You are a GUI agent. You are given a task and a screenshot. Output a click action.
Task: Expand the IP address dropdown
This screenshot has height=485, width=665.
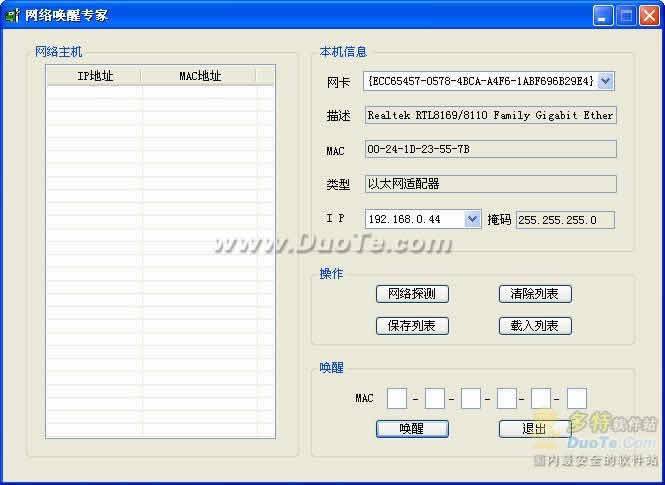click(x=473, y=219)
